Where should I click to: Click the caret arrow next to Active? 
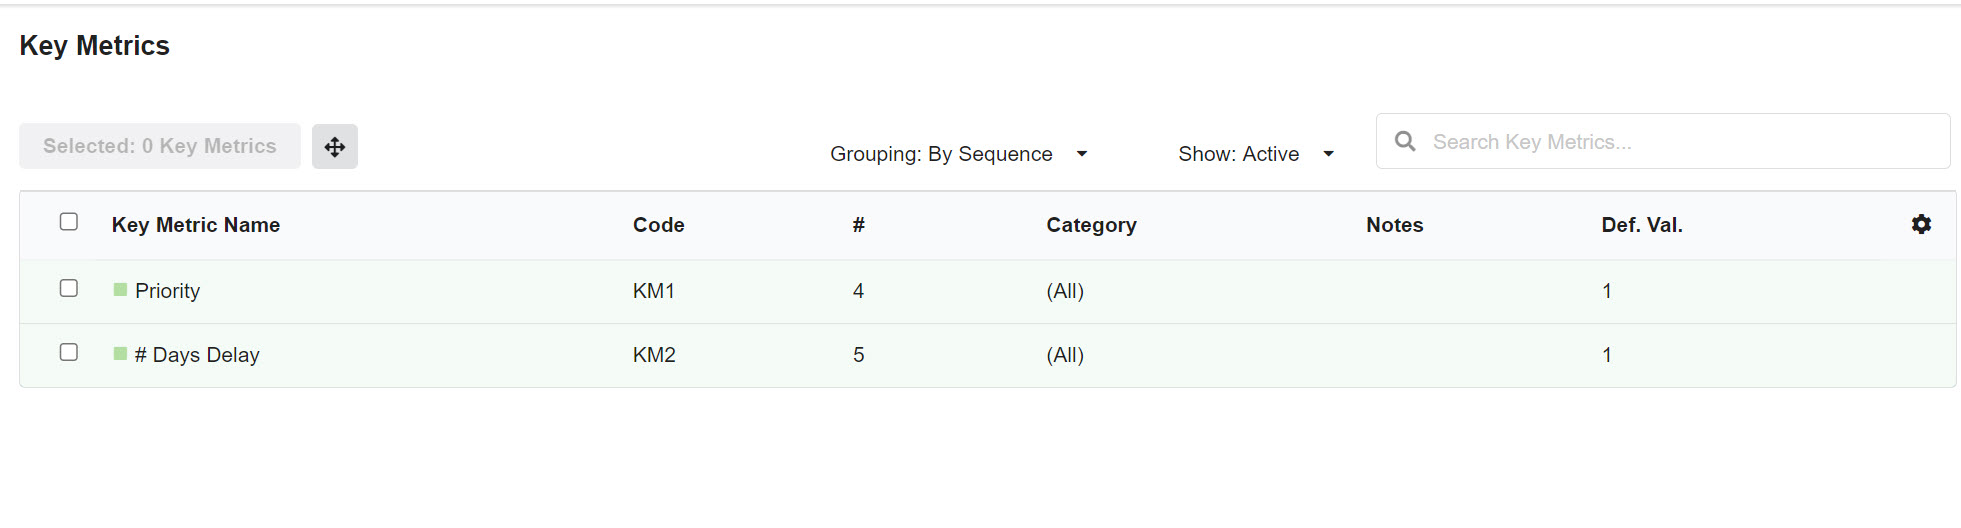1328,154
